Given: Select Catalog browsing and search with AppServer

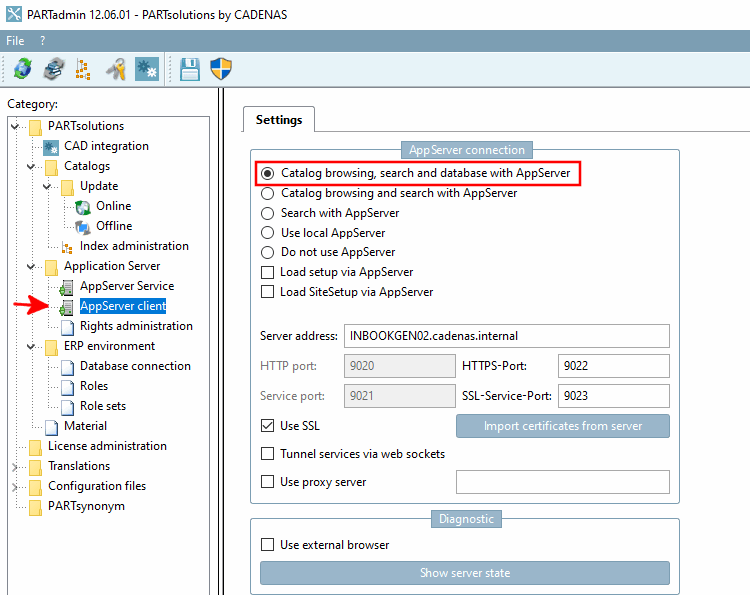Looking at the screenshot, I should [267, 193].
